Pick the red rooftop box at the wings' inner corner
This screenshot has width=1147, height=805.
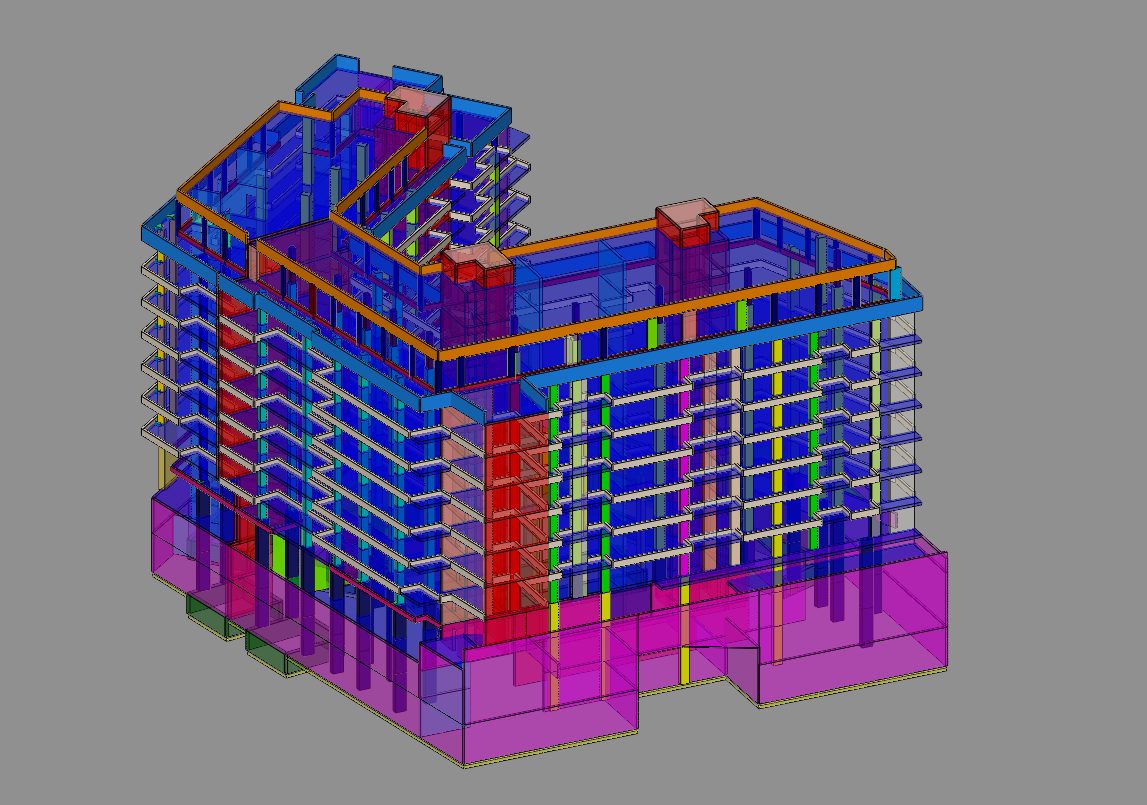[x=476, y=264]
